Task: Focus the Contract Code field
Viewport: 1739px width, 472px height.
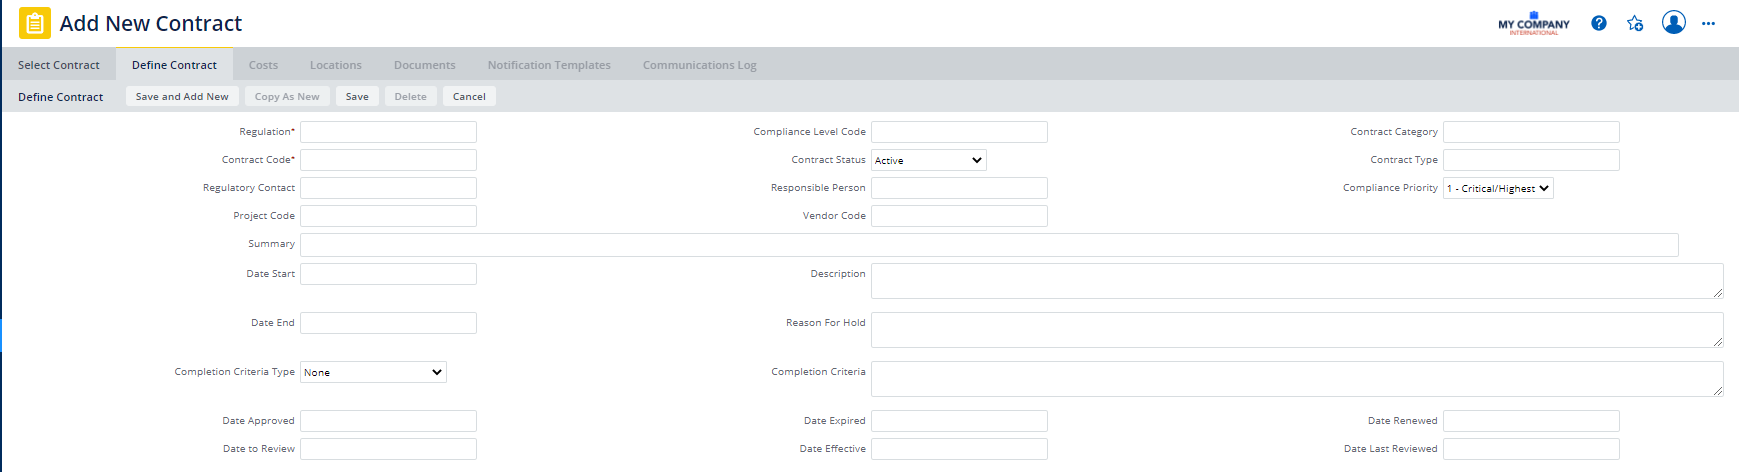Action: point(388,160)
